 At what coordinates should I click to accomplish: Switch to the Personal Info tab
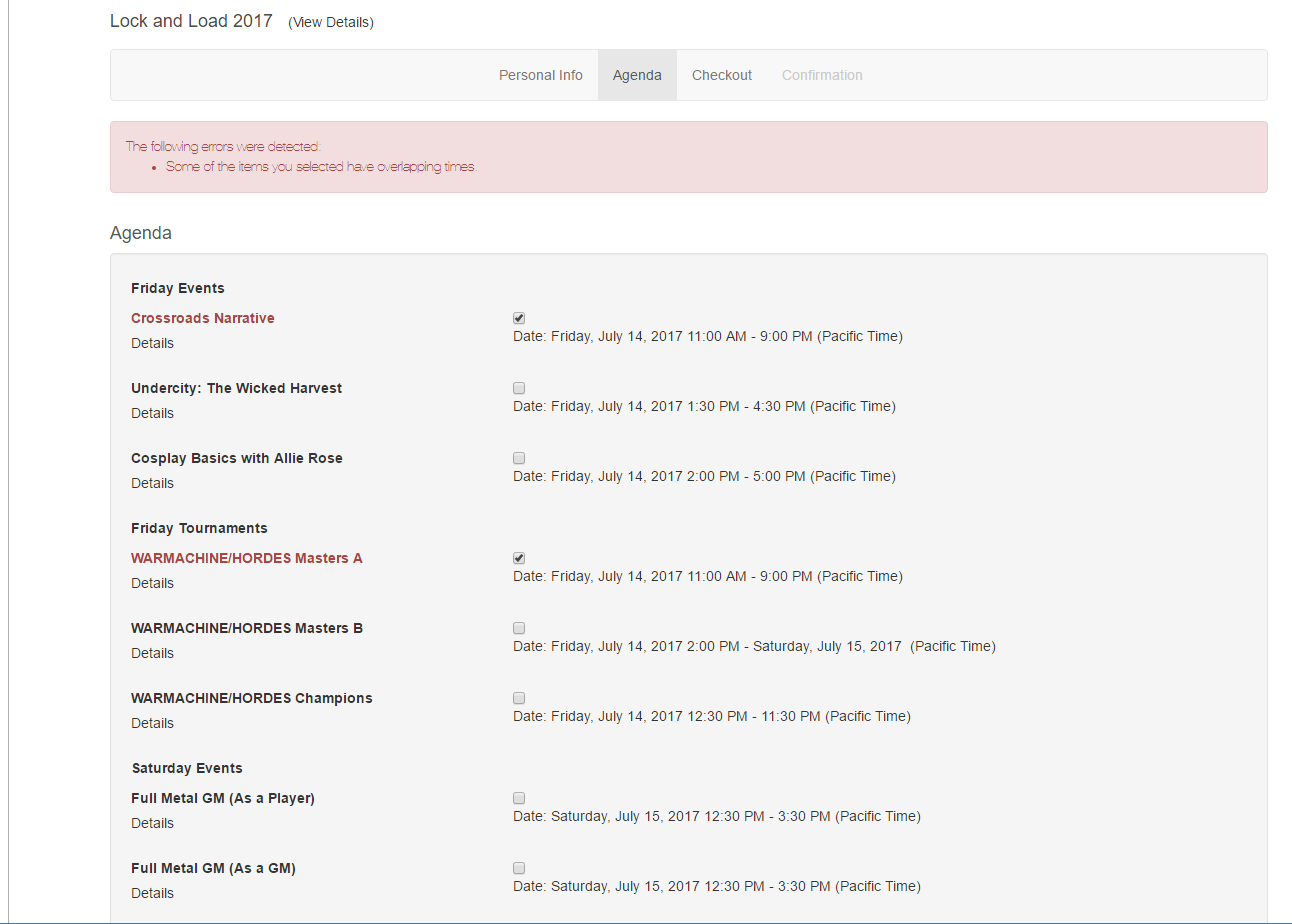coord(541,75)
